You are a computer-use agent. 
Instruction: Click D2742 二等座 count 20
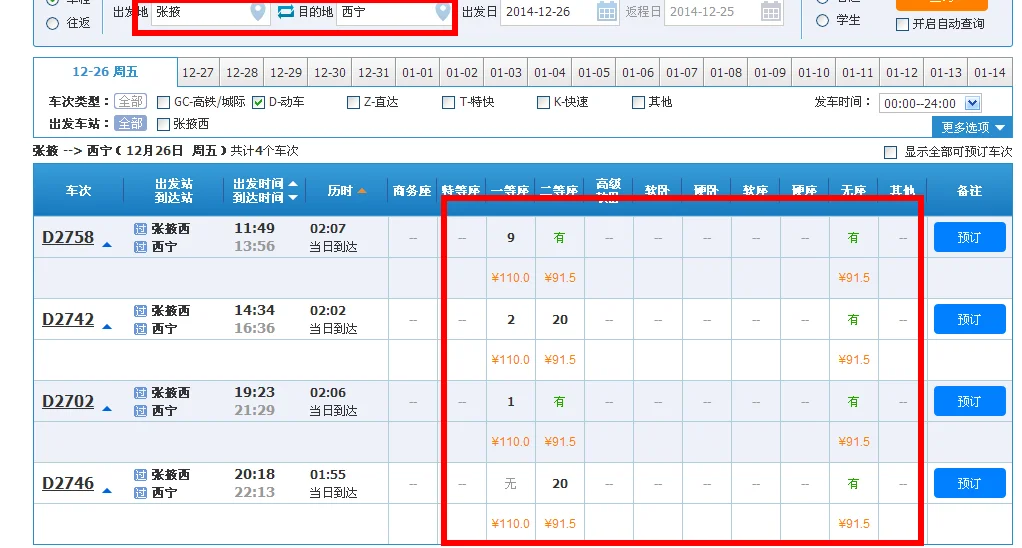coord(560,320)
